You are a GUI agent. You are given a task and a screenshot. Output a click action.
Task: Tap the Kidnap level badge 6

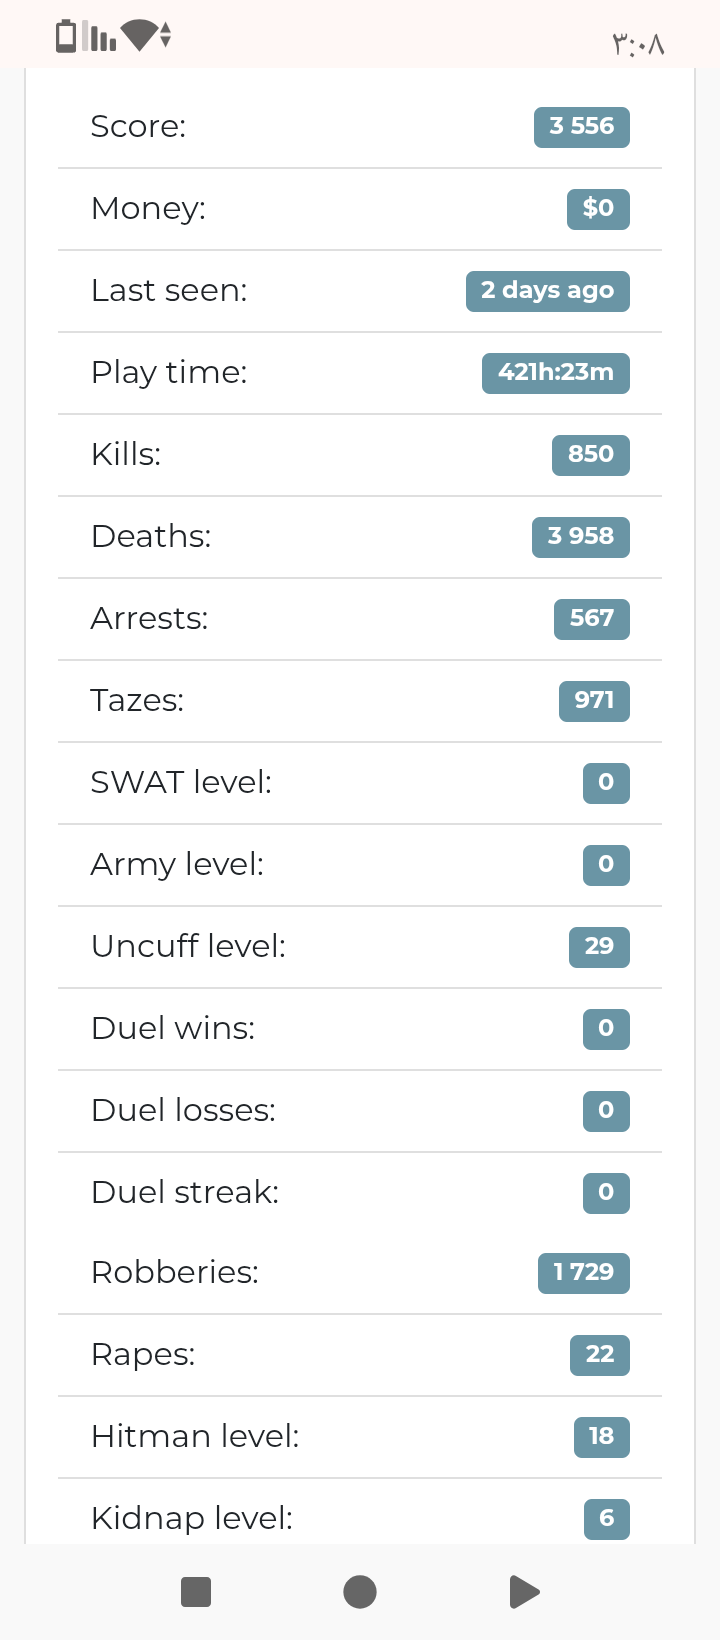pyautogui.click(x=607, y=1519)
